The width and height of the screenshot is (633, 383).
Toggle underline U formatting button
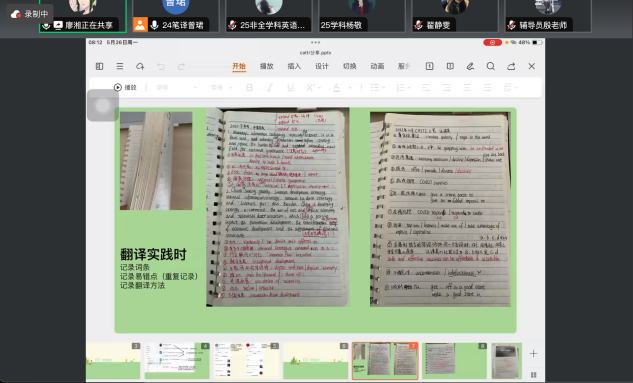coord(290,88)
